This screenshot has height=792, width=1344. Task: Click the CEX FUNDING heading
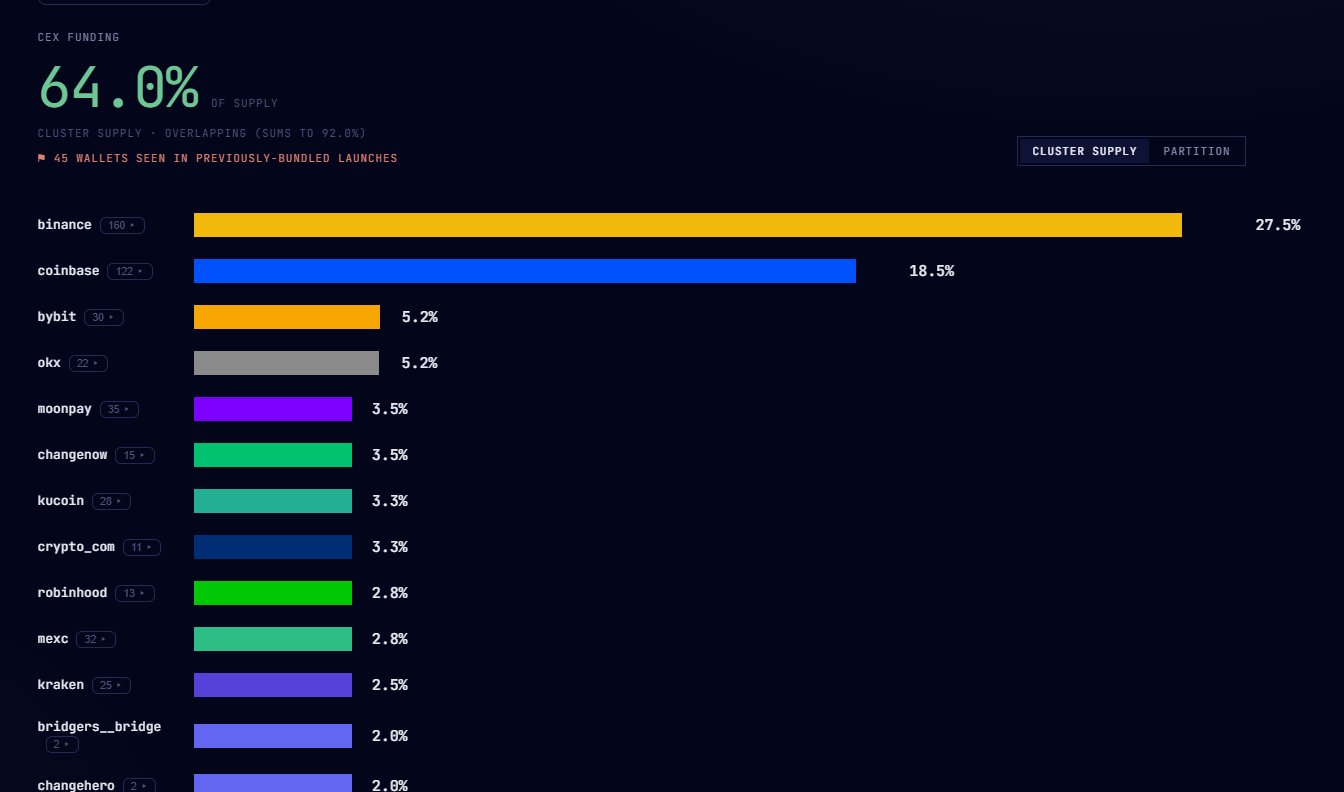coord(78,37)
